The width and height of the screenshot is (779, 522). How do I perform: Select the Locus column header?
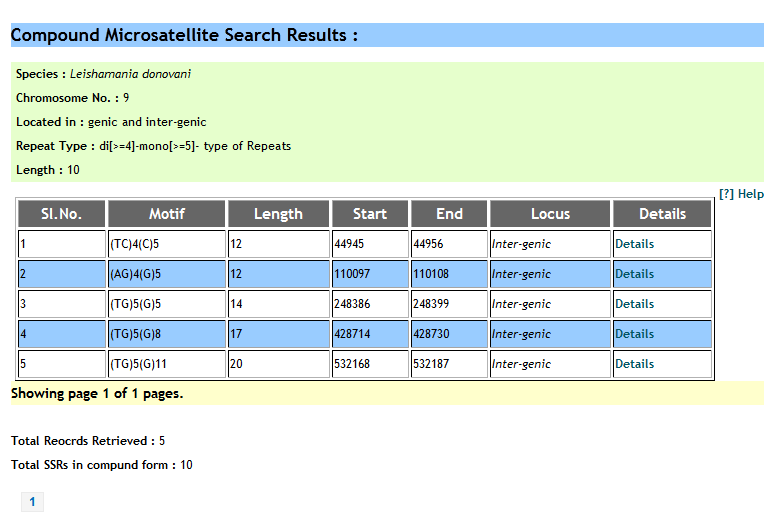coord(550,214)
